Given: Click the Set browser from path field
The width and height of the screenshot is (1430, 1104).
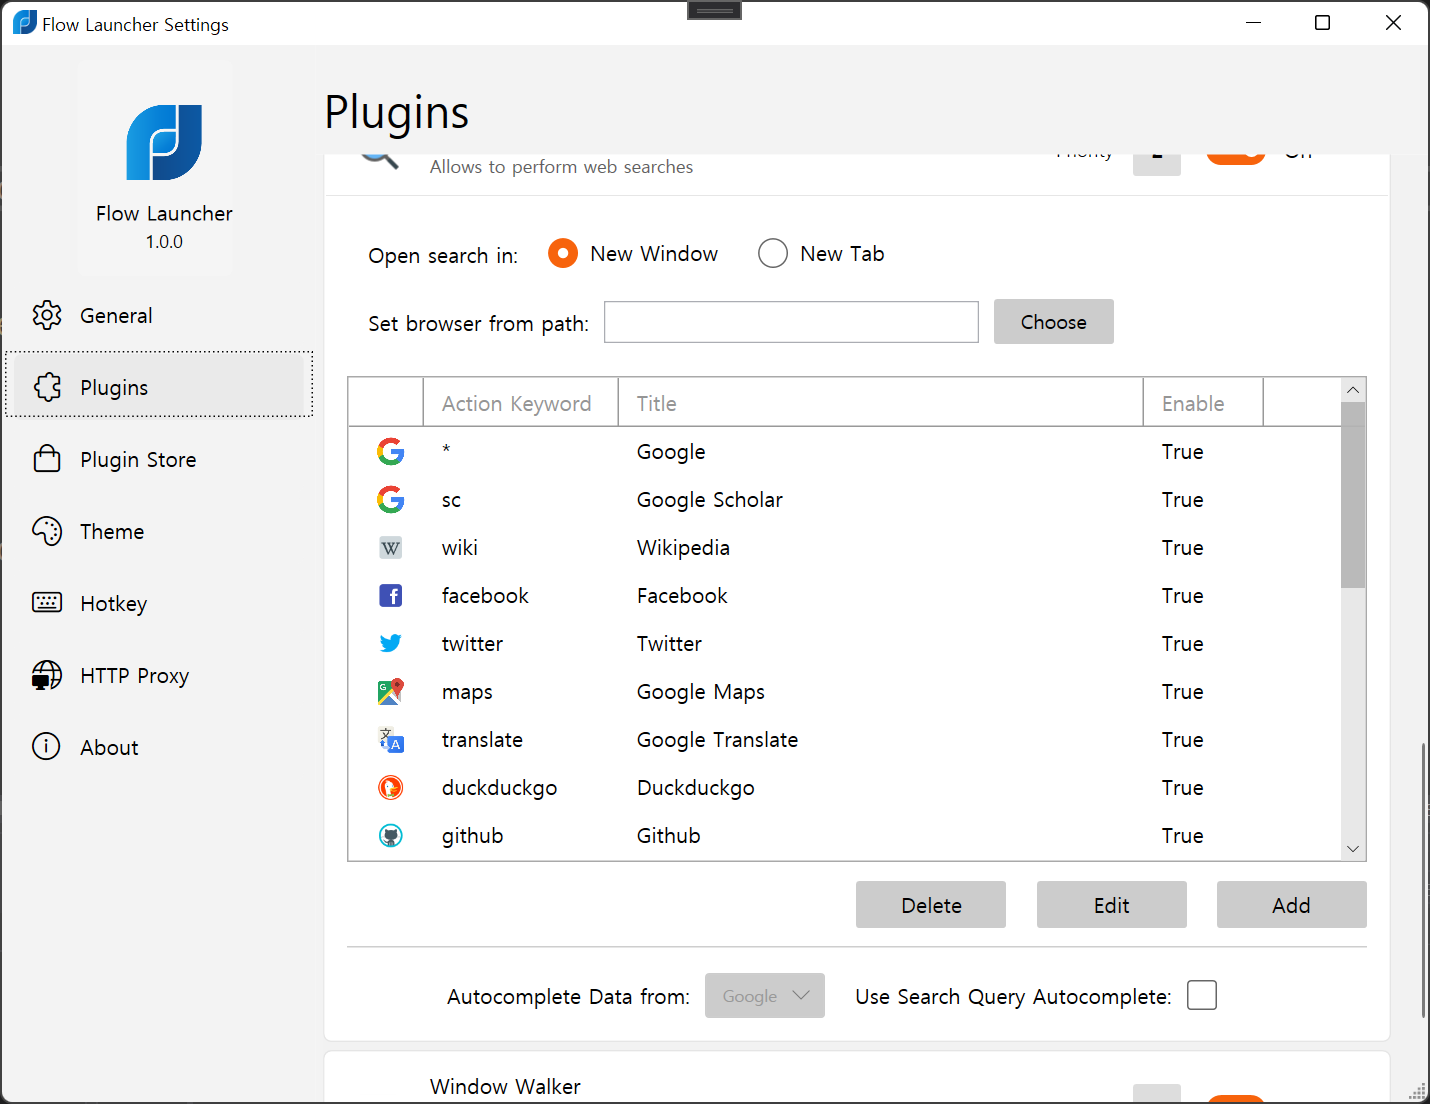Looking at the screenshot, I should click(791, 322).
